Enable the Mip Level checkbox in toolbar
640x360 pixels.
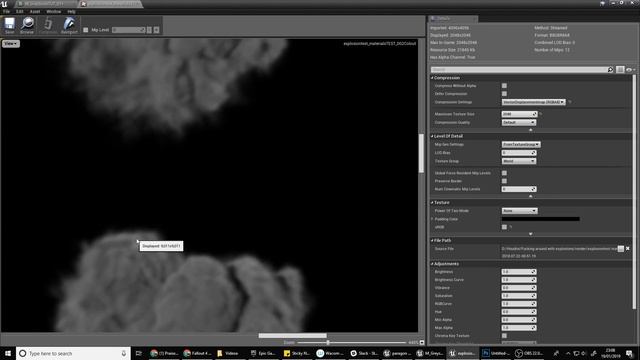pyautogui.click(x=86, y=30)
